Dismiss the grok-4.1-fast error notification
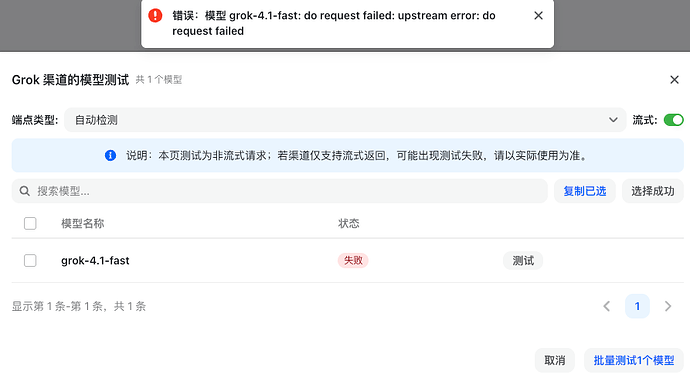 [538, 16]
